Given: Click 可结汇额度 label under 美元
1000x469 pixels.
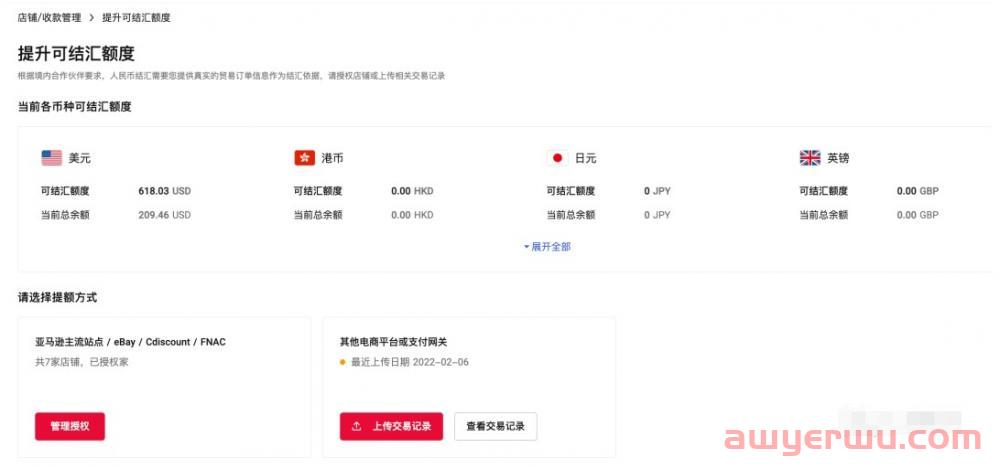Looking at the screenshot, I should point(65,191).
